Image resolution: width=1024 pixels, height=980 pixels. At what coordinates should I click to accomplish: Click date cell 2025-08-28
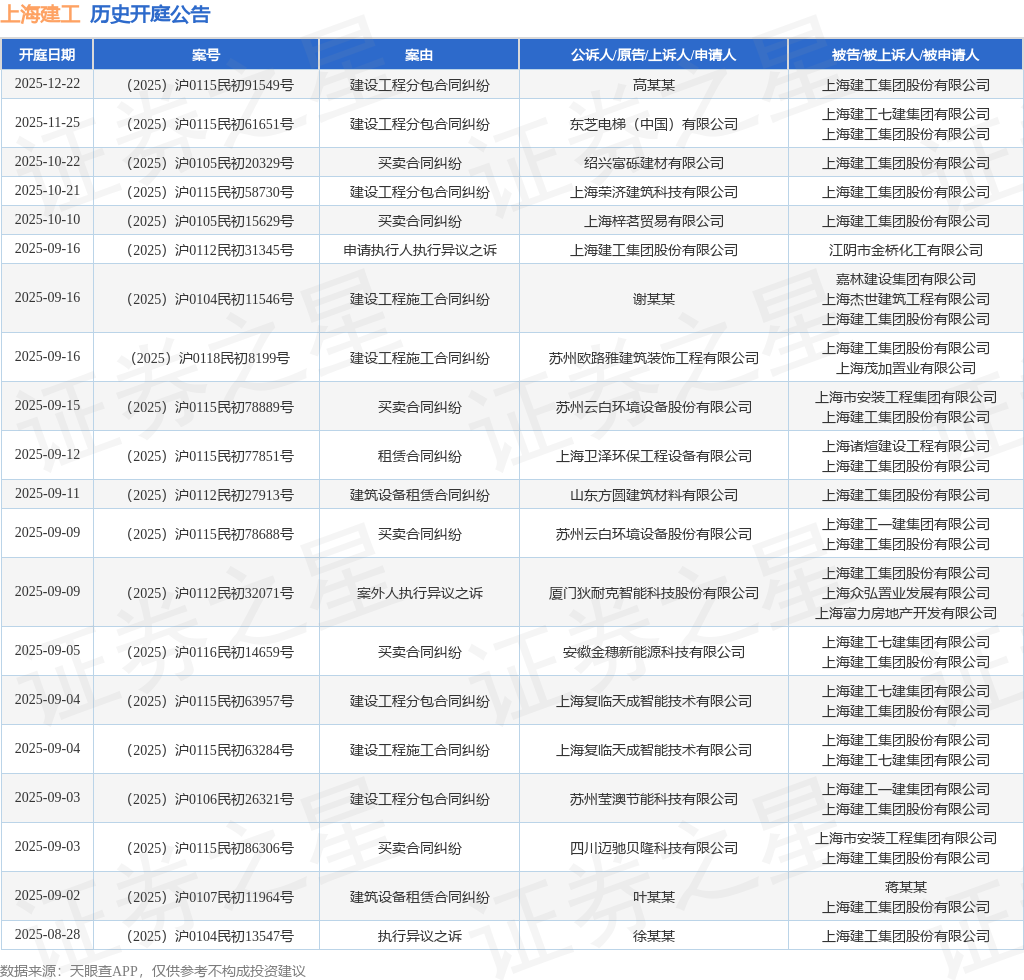47,935
